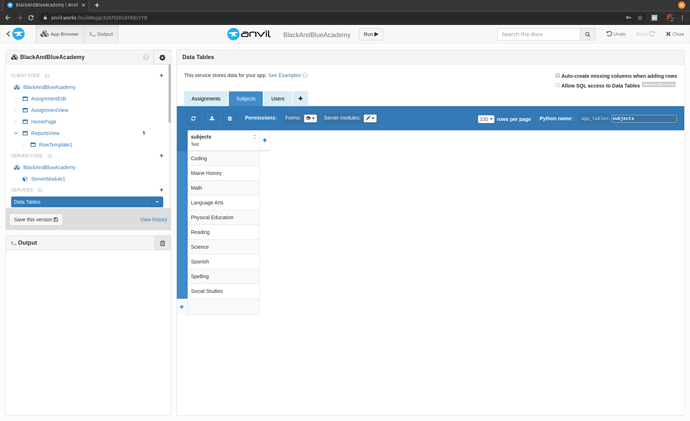Click the Anvil back arrow logo button

(15, 34)
